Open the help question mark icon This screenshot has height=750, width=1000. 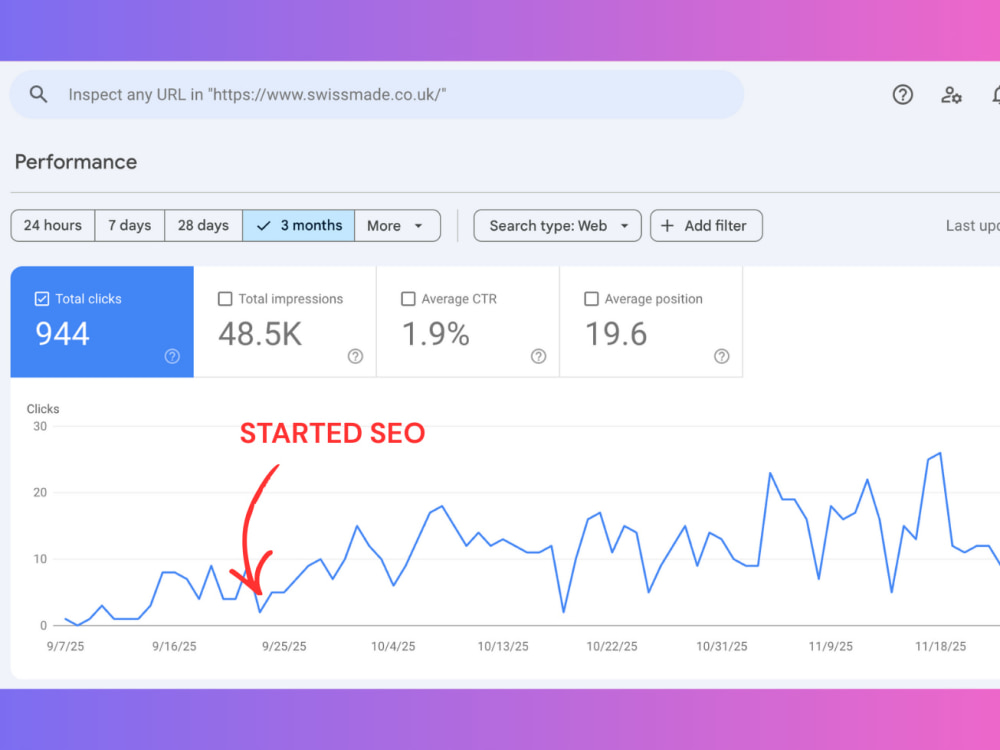tap(902, 95)
